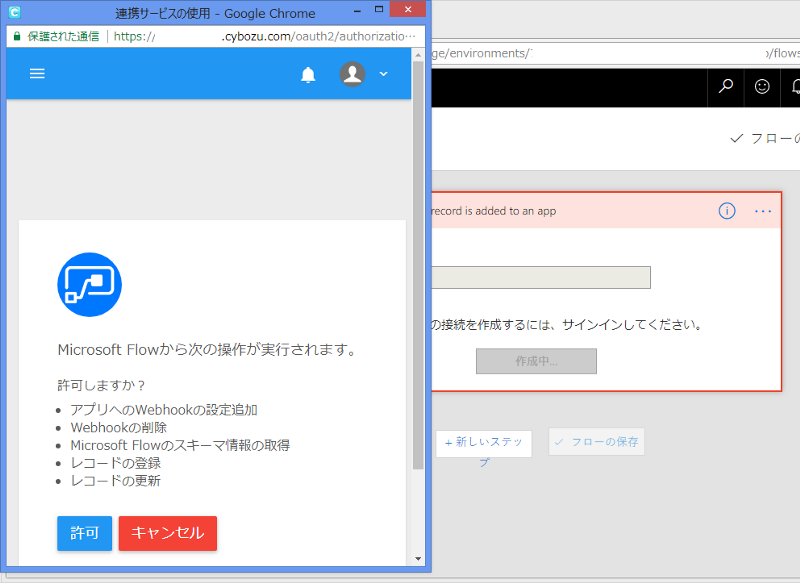Click the notification bell in the blue header

tap(308, 75)
